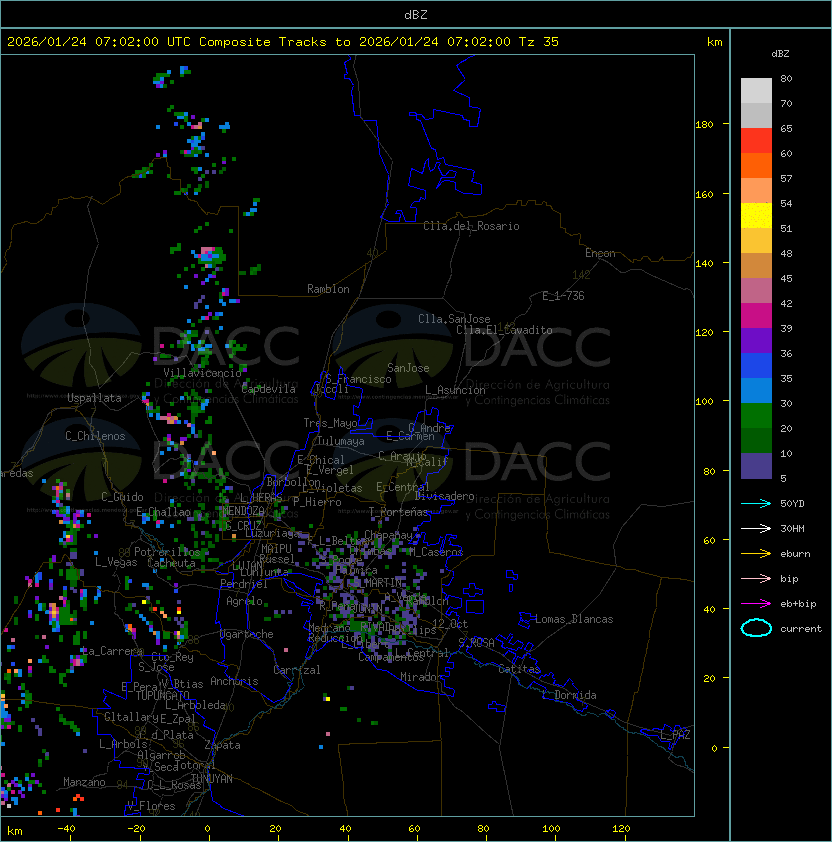
Task: Click the Encon map label
Action: click(x=600, y=253)
